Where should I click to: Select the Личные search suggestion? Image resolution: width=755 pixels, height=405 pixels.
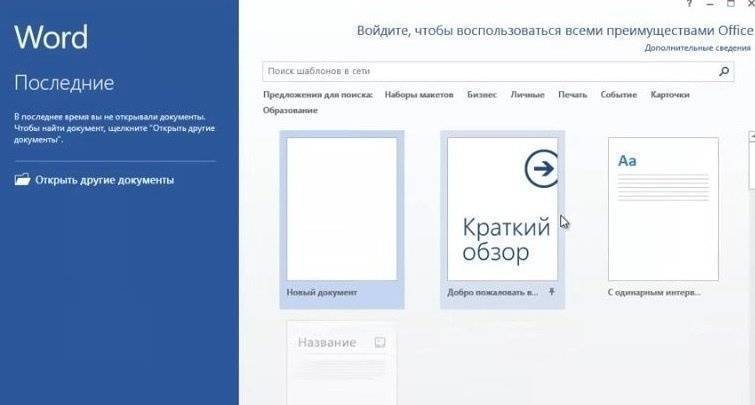(x=527, y=95)
